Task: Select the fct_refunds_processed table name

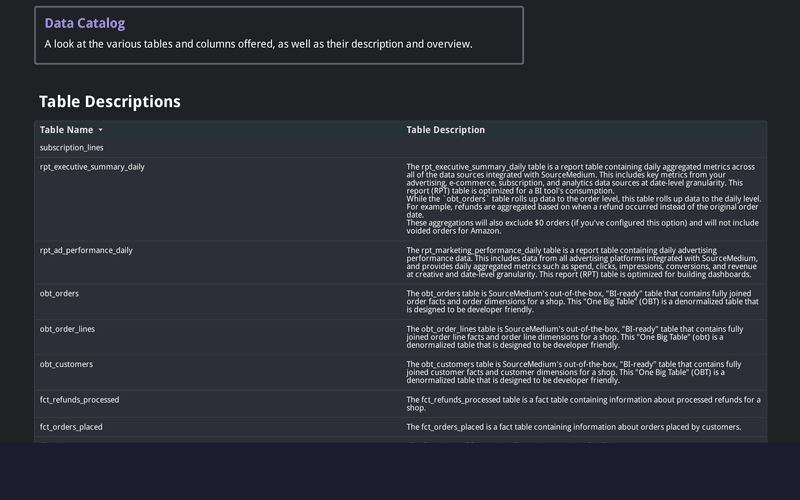Action: pyautogui.click(x=79, y=400)
